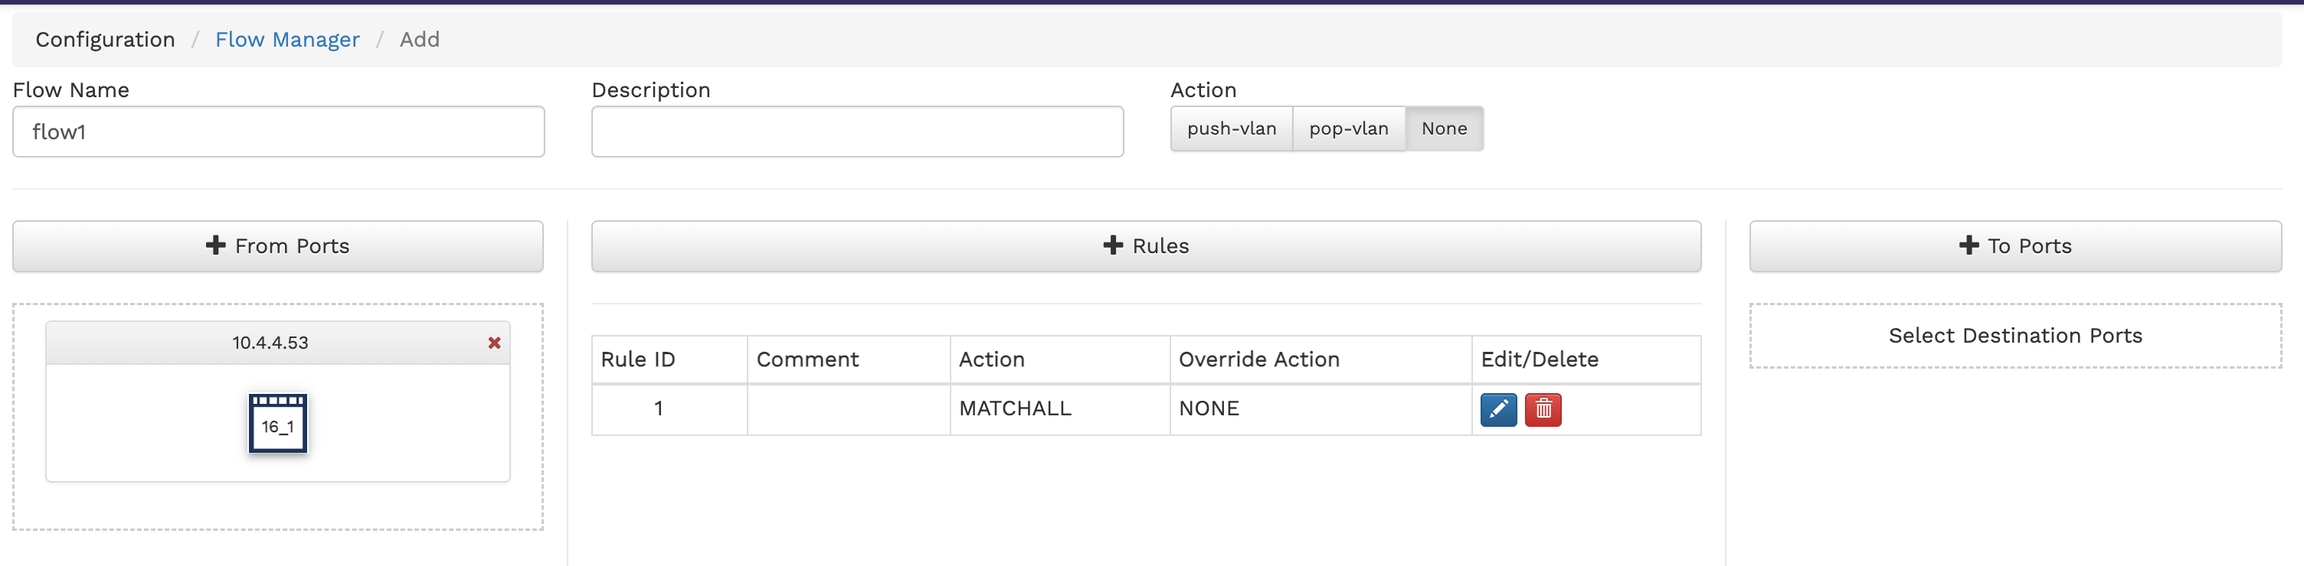This screenshot has width=2304, height=566.
Task: Open the Flow Manager breadcrumb link
Action: point(287,40)
